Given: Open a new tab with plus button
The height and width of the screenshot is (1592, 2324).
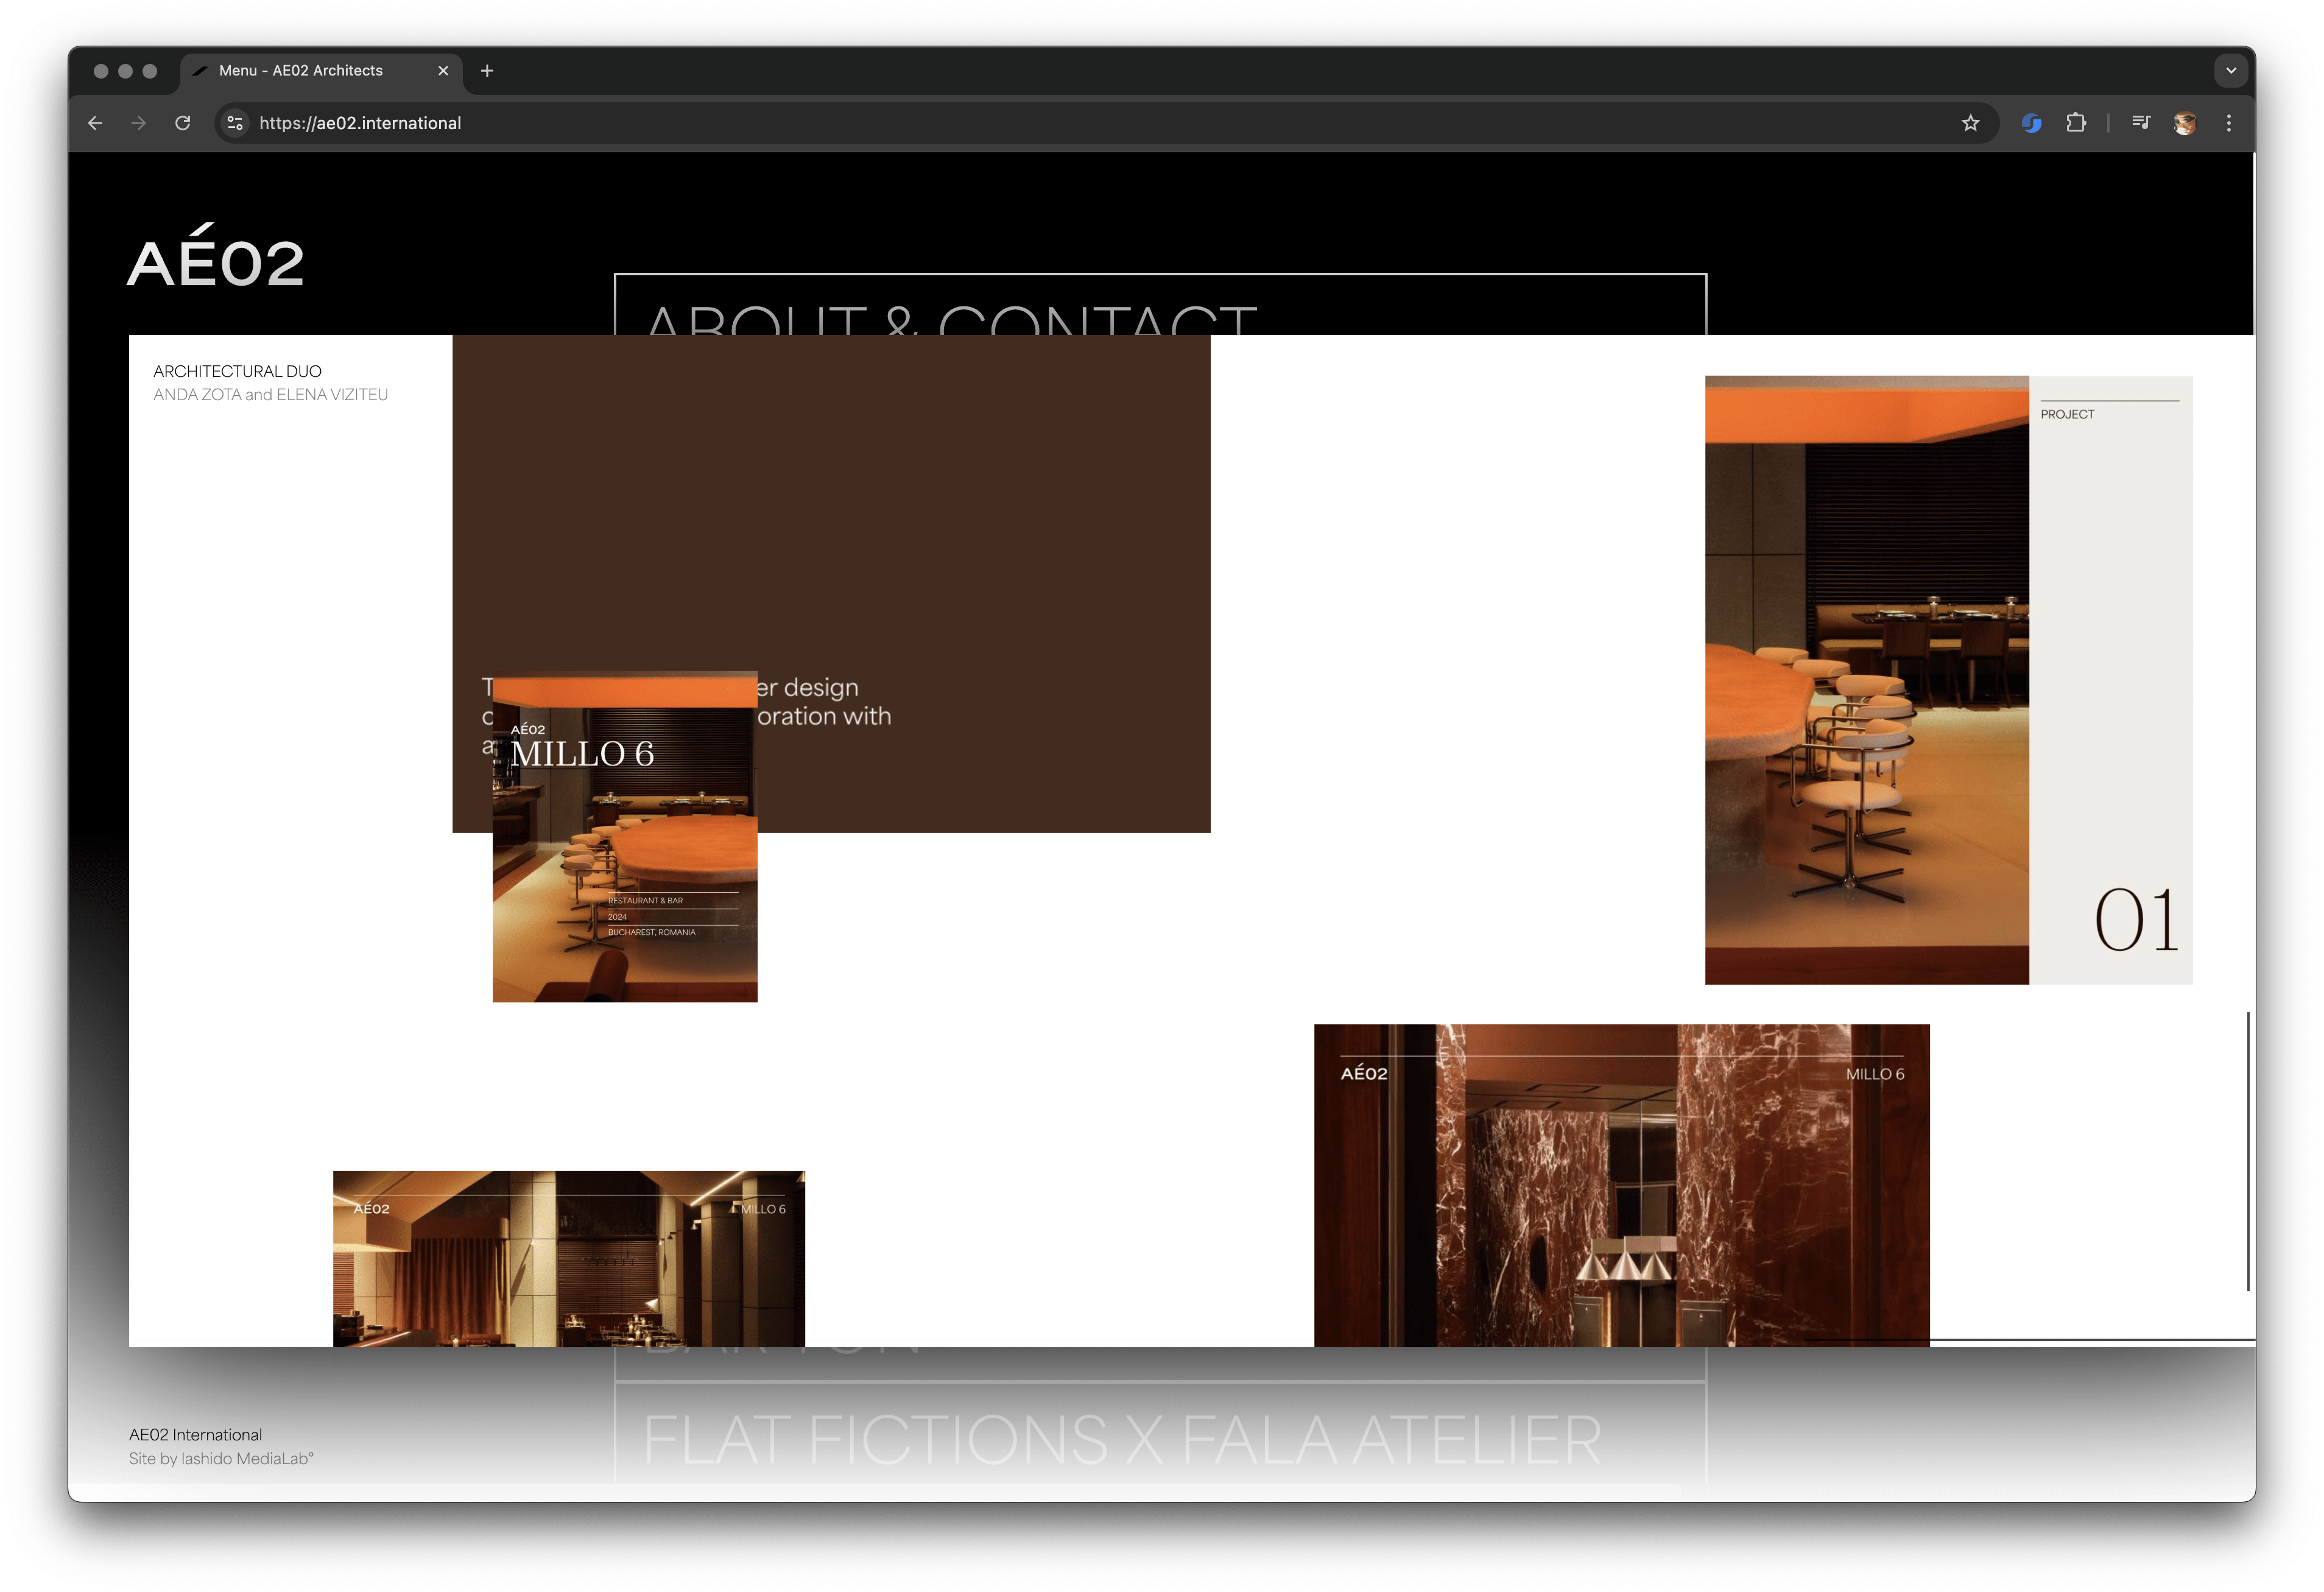Looking at the screenshot, I should tap(487, 71).
